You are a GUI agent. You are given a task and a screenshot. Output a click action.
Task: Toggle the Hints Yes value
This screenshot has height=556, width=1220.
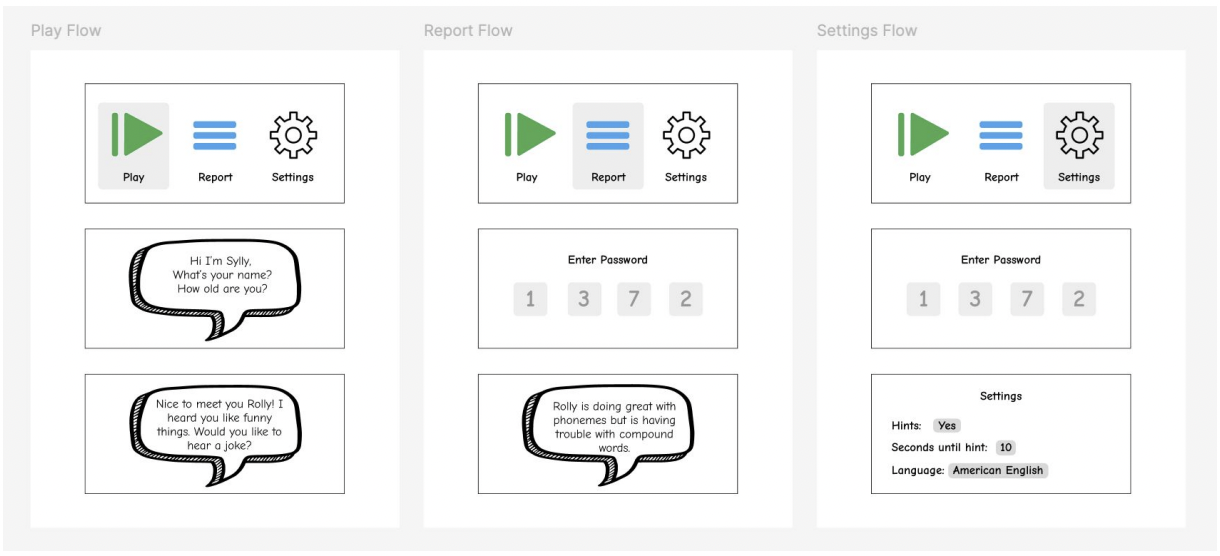[947, 425]
